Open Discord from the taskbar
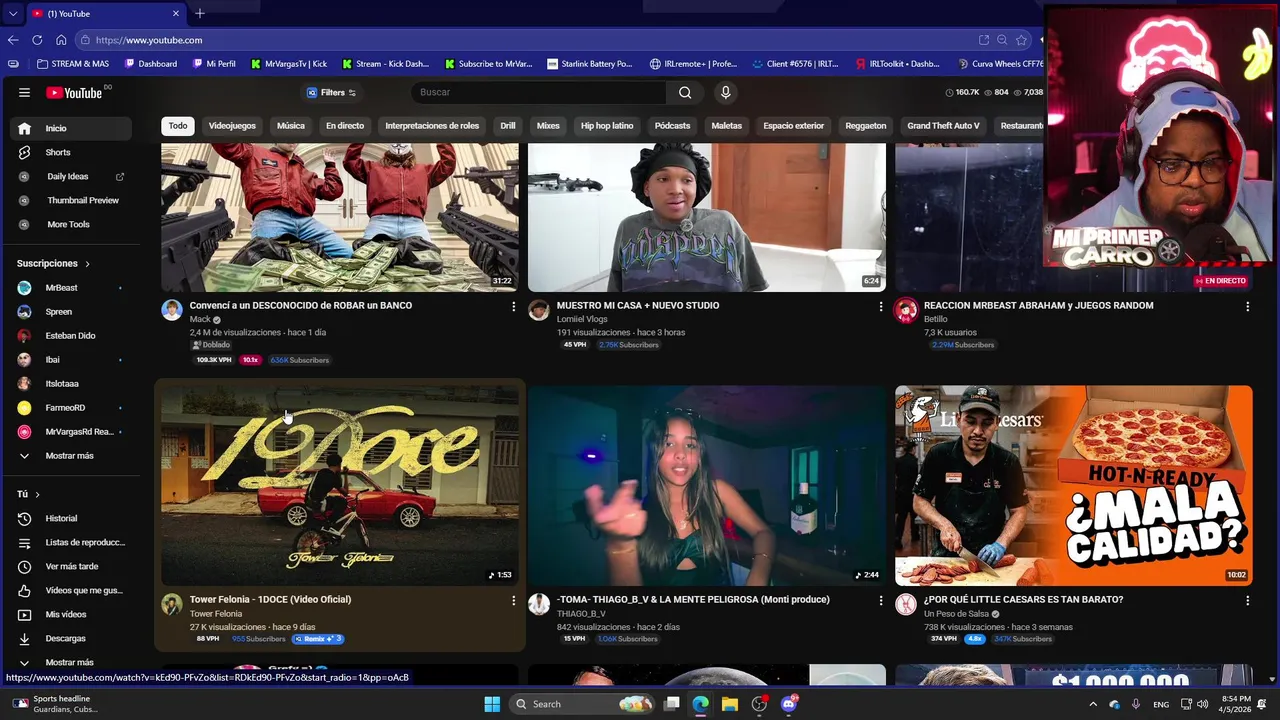This screenshot has width=1280, height=720. click(789, 704)
